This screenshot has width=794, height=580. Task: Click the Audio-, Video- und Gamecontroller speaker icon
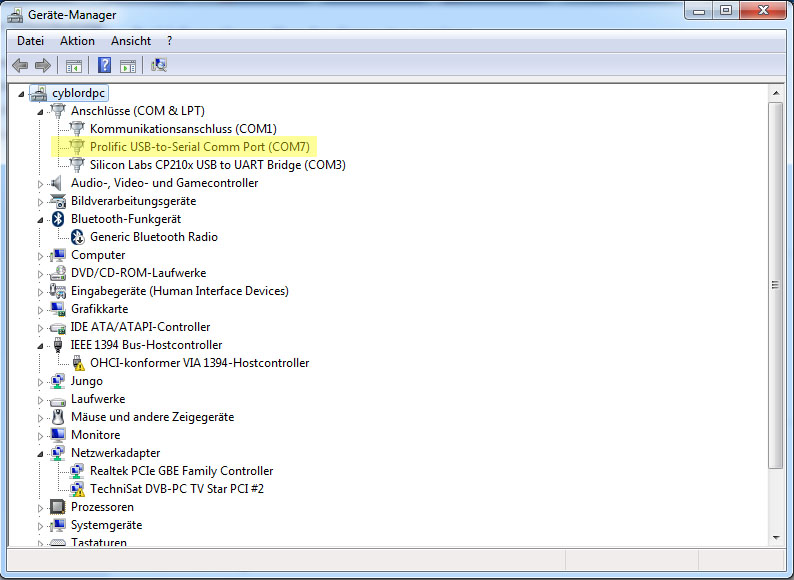pos(57,183)
